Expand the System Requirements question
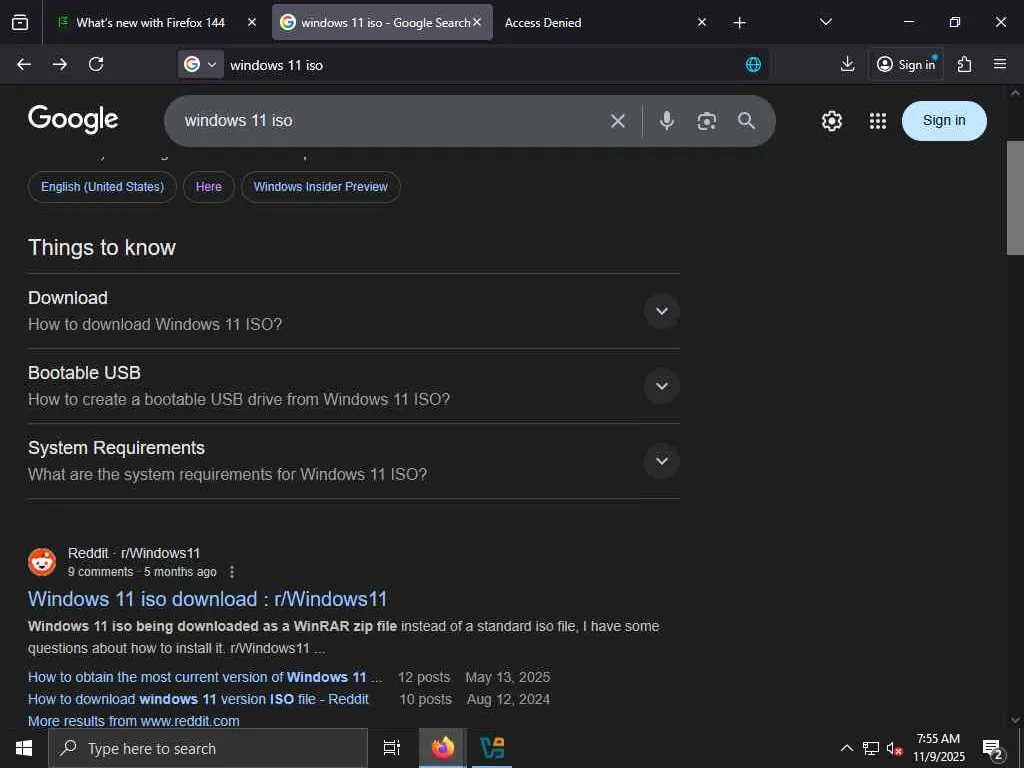This screenshot has height=768, width=1024. click(662, 461)
